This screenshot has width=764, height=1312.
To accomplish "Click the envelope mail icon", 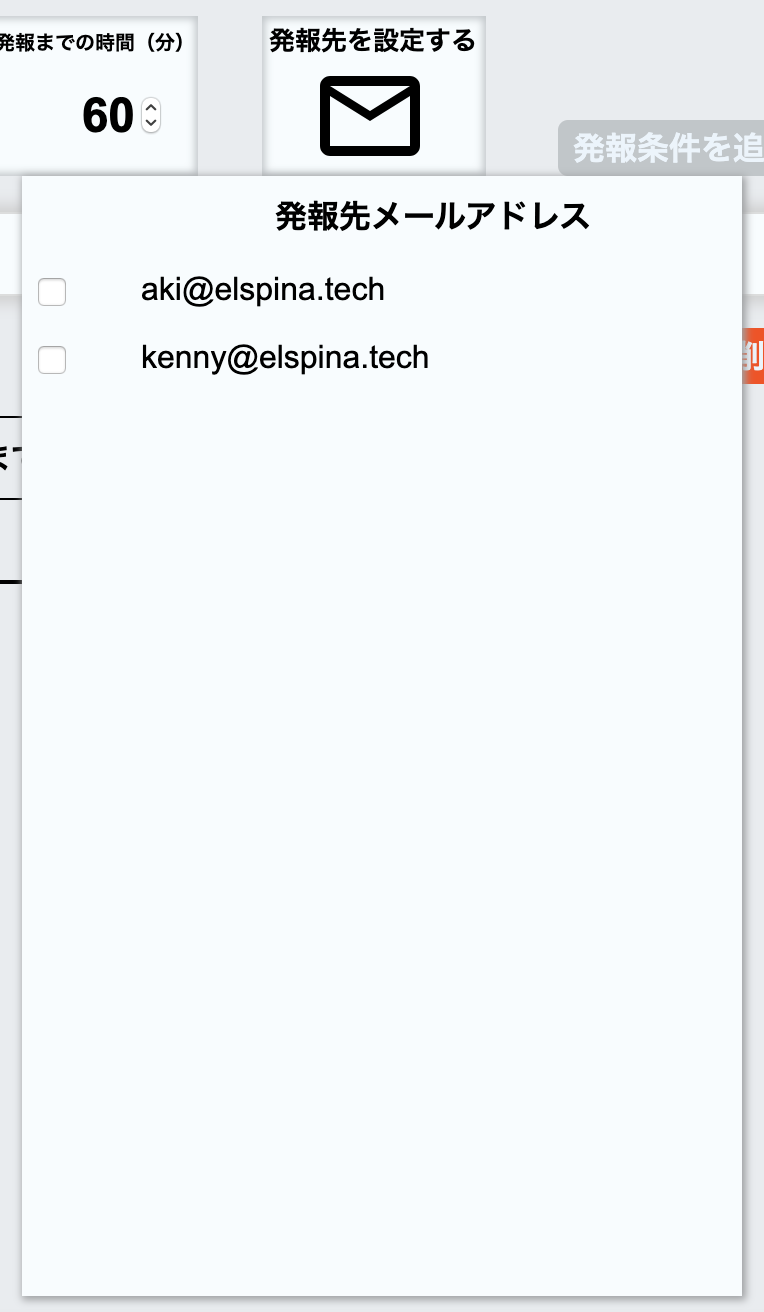I will (370, 116).
